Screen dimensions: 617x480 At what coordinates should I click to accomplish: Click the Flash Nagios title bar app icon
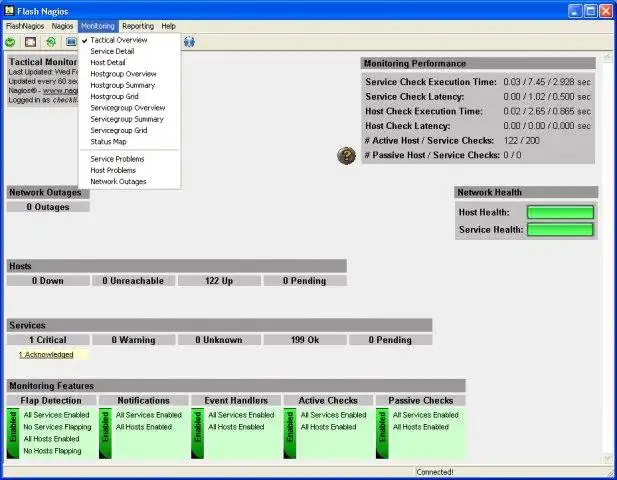coord(9,11)
